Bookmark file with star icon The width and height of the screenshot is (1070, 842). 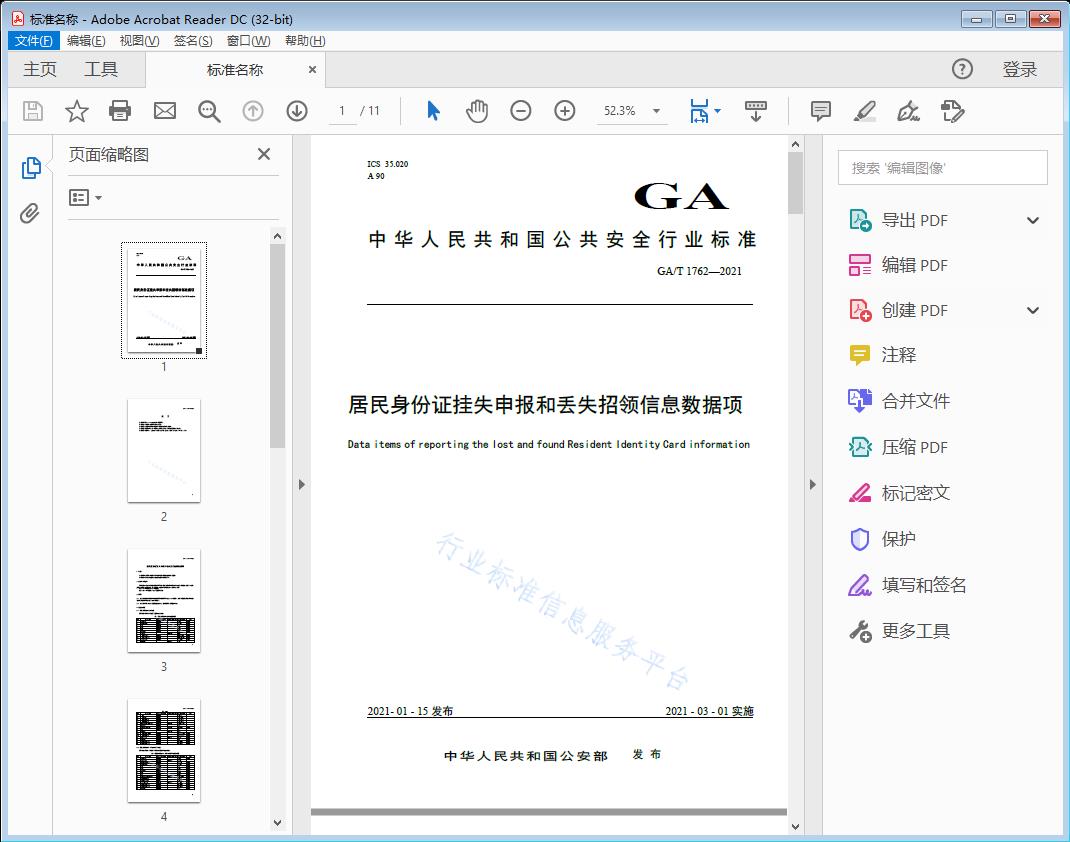coord(77,111)
